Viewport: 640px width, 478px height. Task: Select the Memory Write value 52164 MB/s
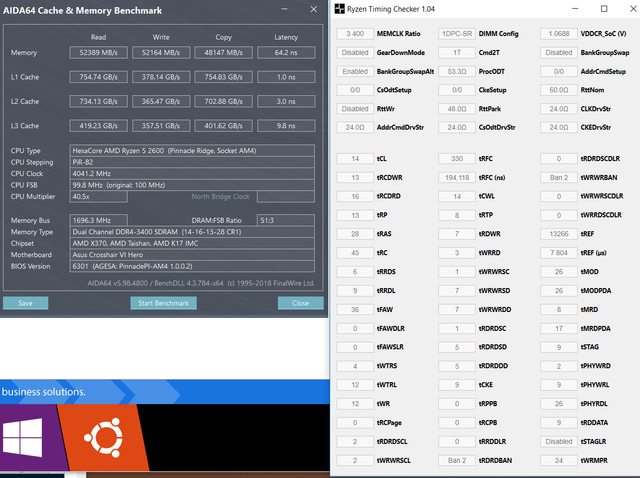161,52
